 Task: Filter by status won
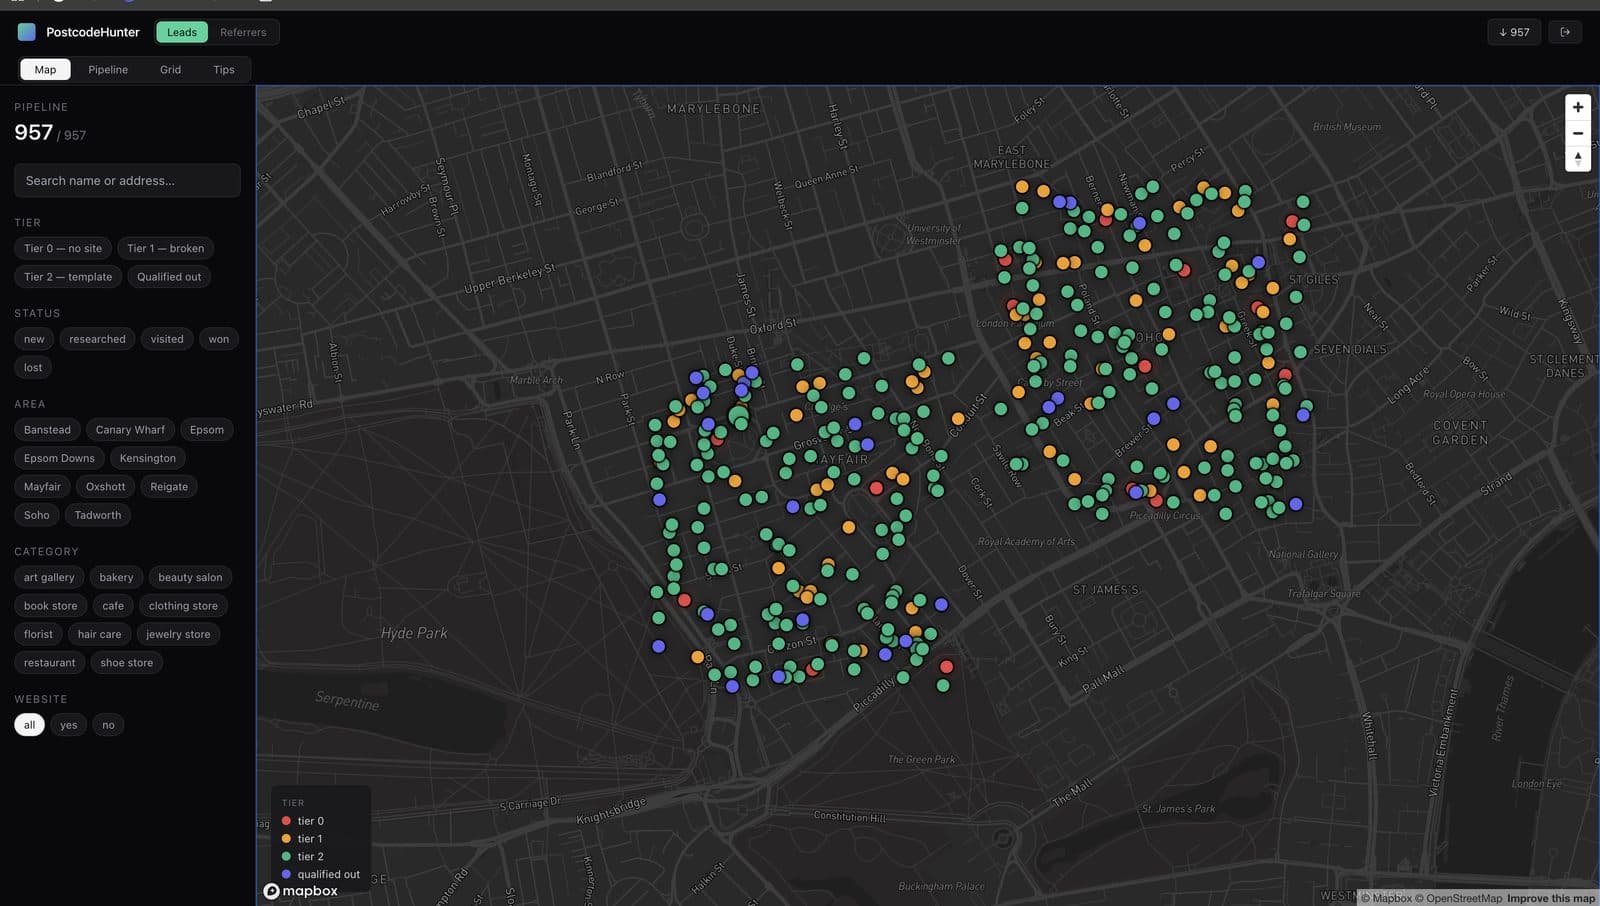219,339
